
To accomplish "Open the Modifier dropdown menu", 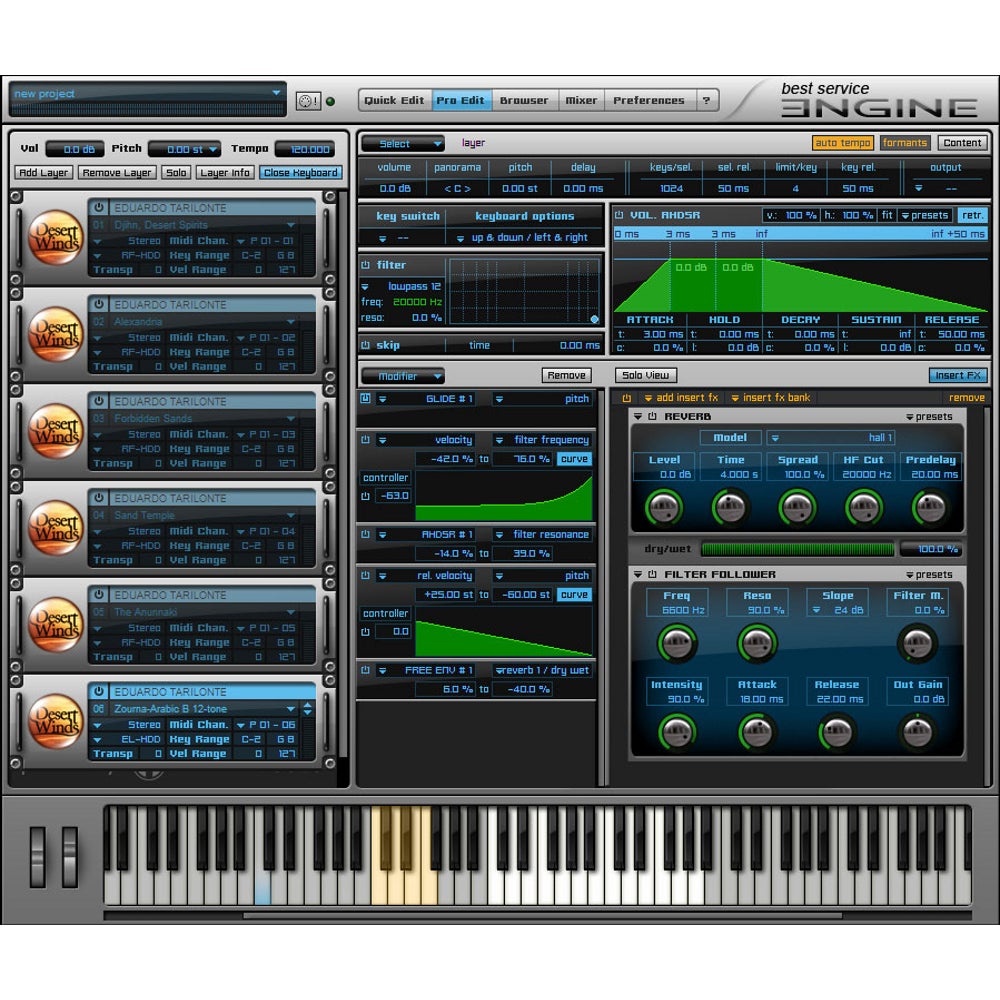I will pyautogui.click(x=402, y=376).
